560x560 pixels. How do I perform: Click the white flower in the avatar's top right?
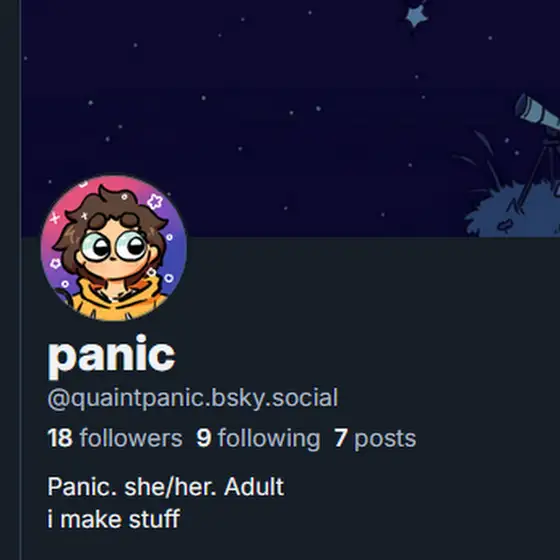pyautogui.click(x=155, y=201)
